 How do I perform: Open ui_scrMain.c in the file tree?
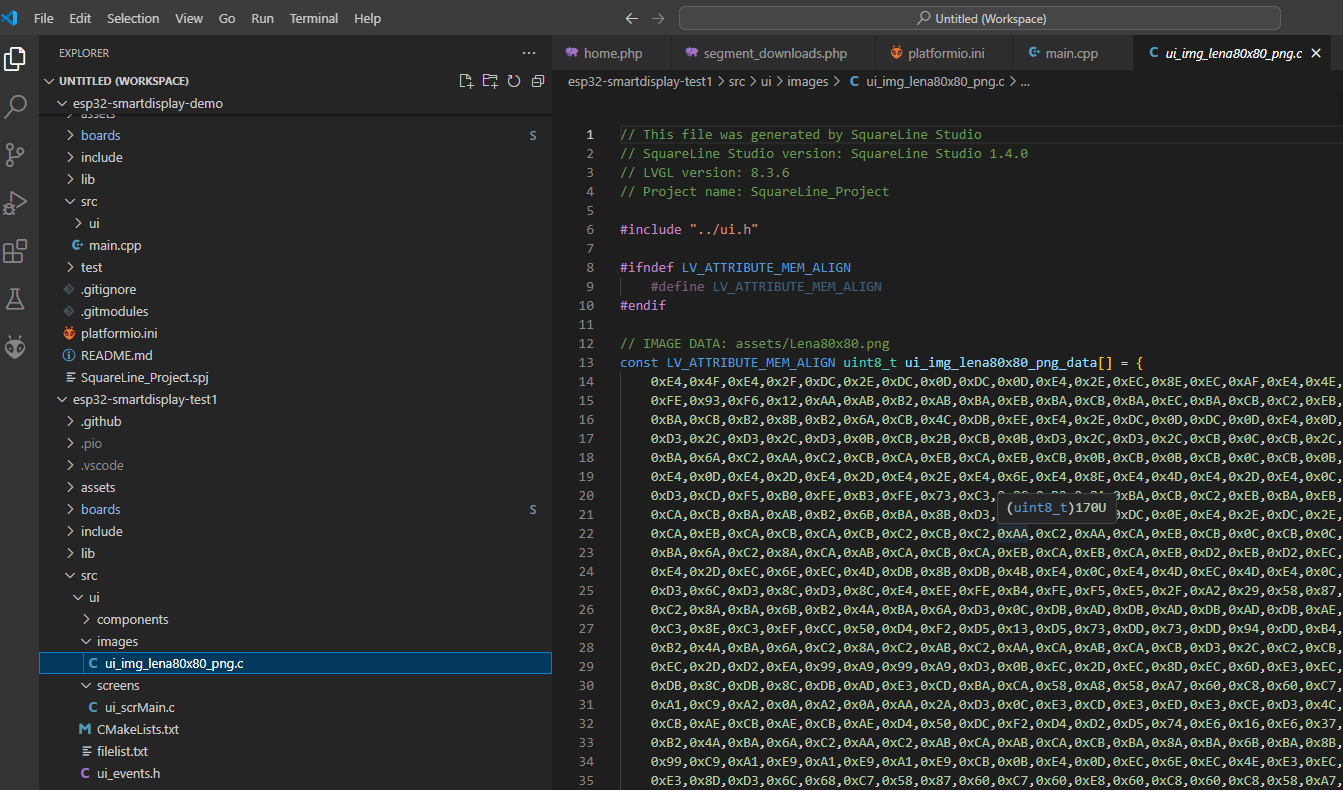139,707
